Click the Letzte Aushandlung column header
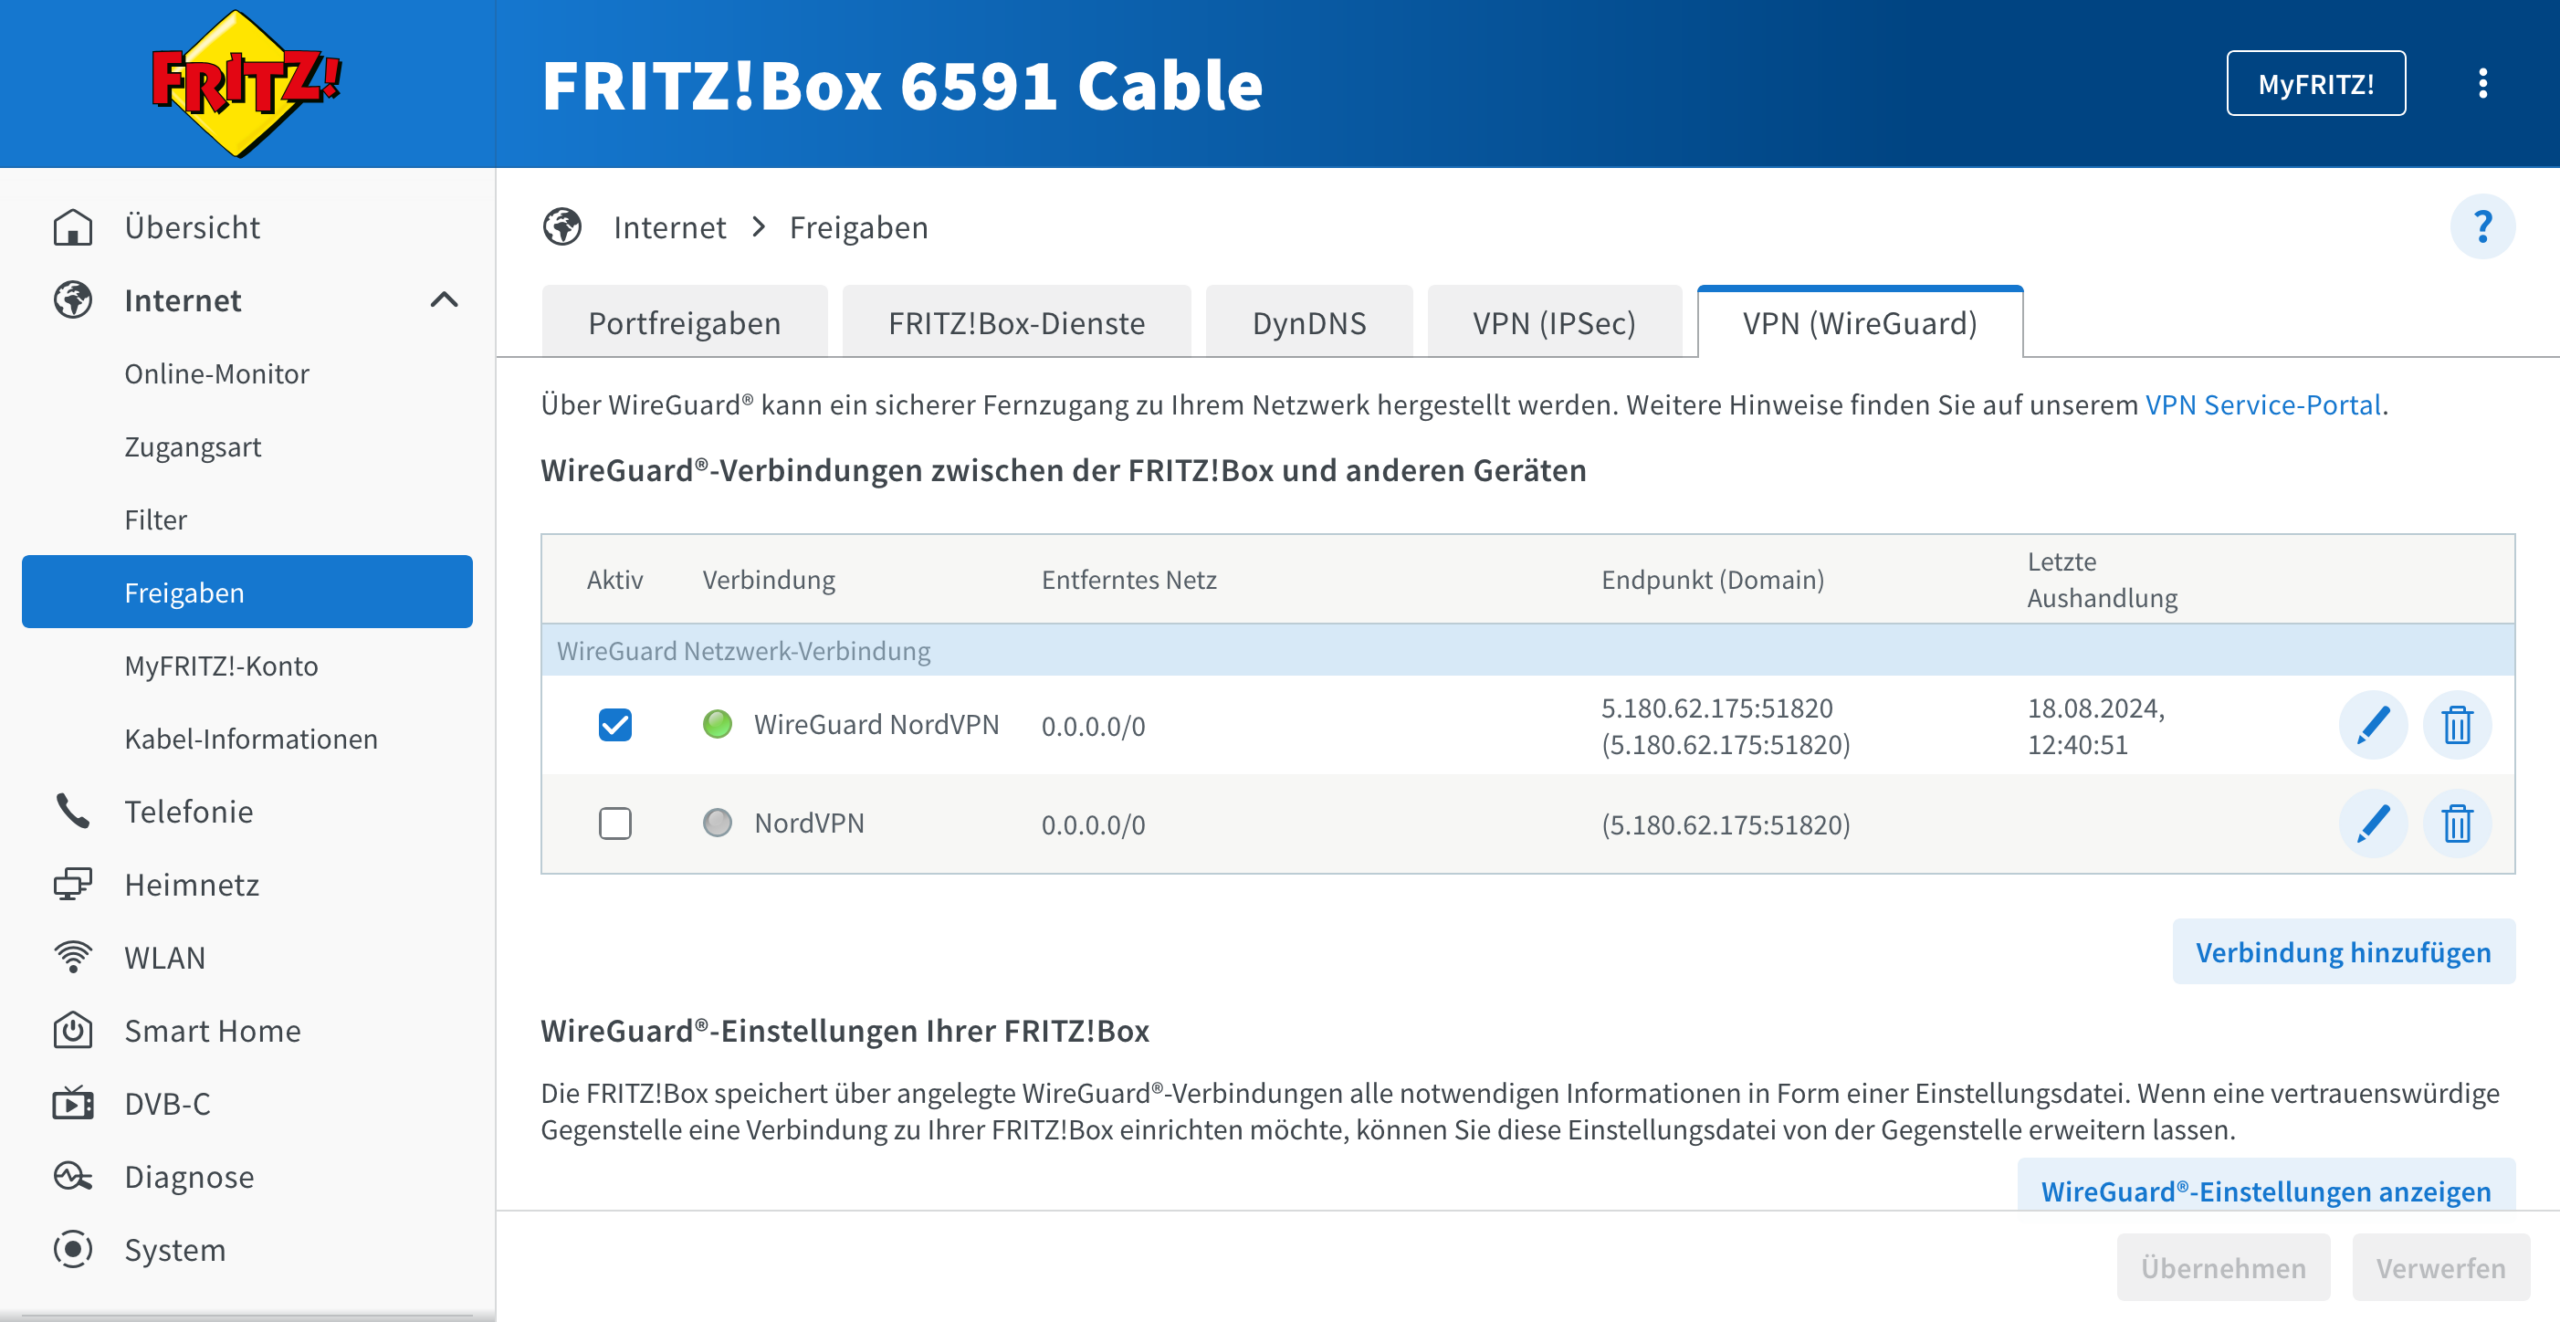2560x1322 pixels. pyautogui.click(x=2102, y=579)
